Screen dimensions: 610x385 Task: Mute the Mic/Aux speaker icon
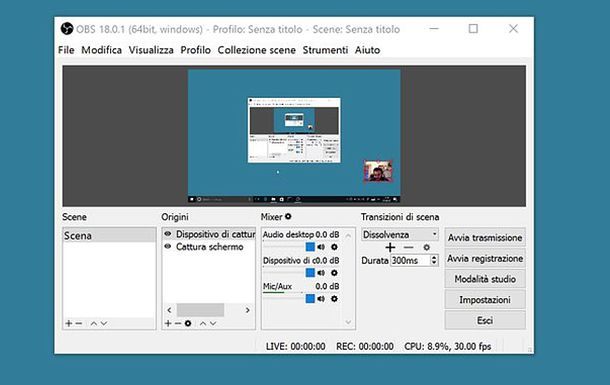click(321, 299)
